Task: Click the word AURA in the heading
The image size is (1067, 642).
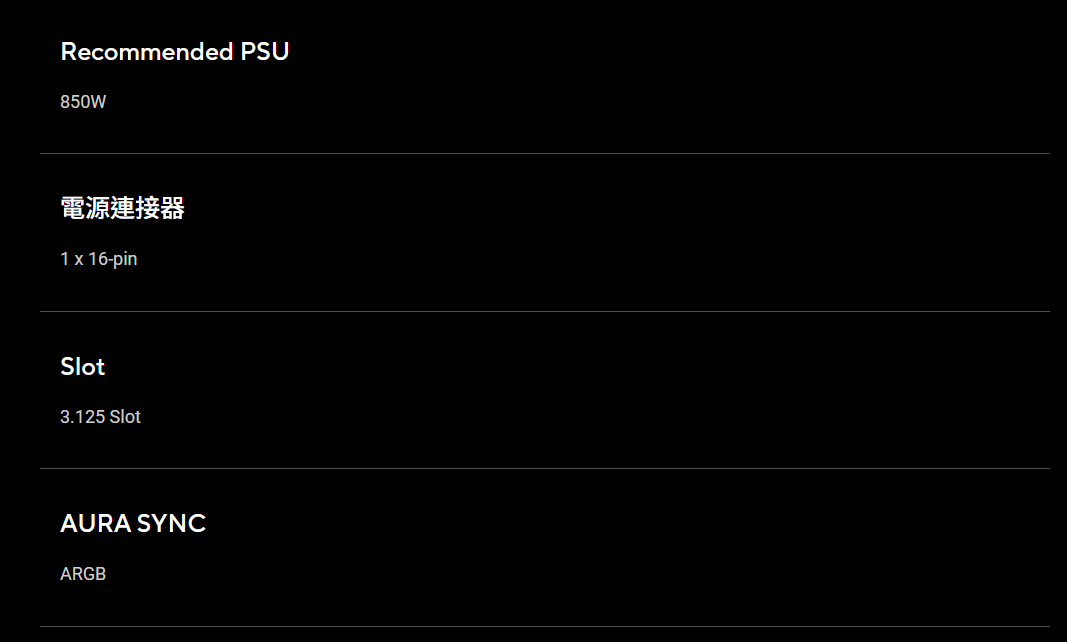Action: point(91,523)
